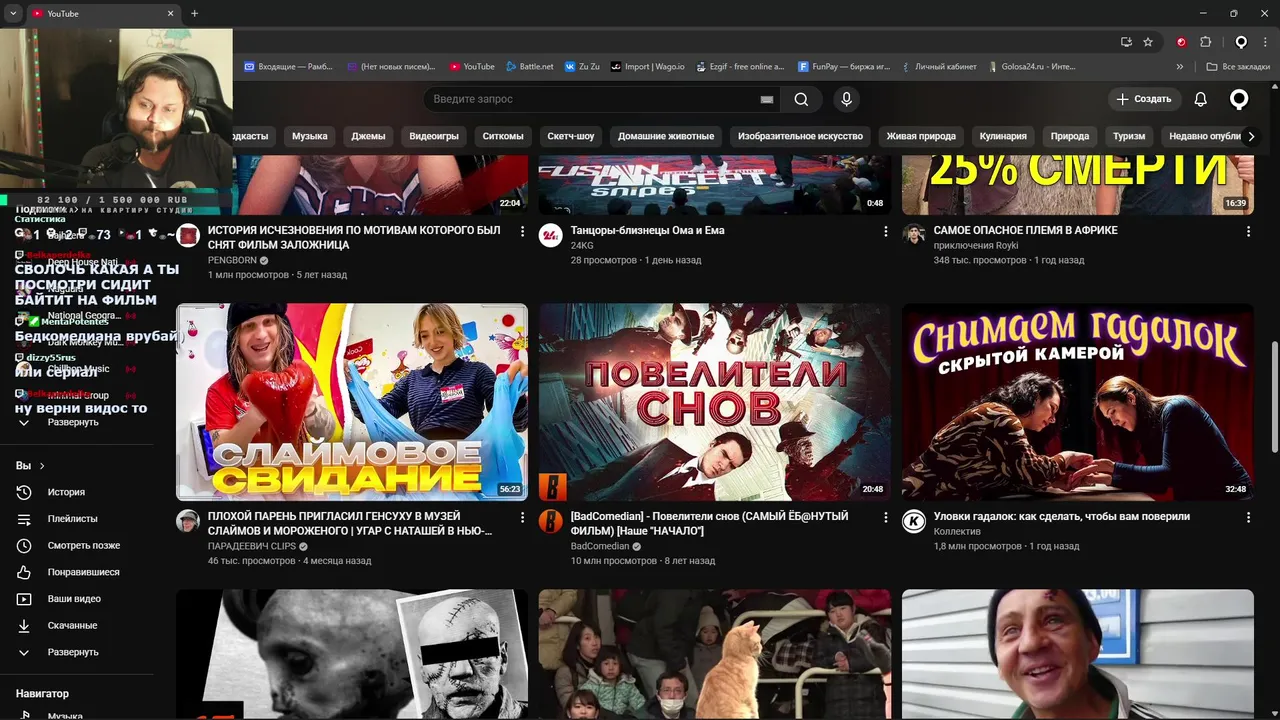The height and width of the screenshot is (720, 1280).
Task: Select the Ситкомы category chip
Action: (x=503, y=136)
